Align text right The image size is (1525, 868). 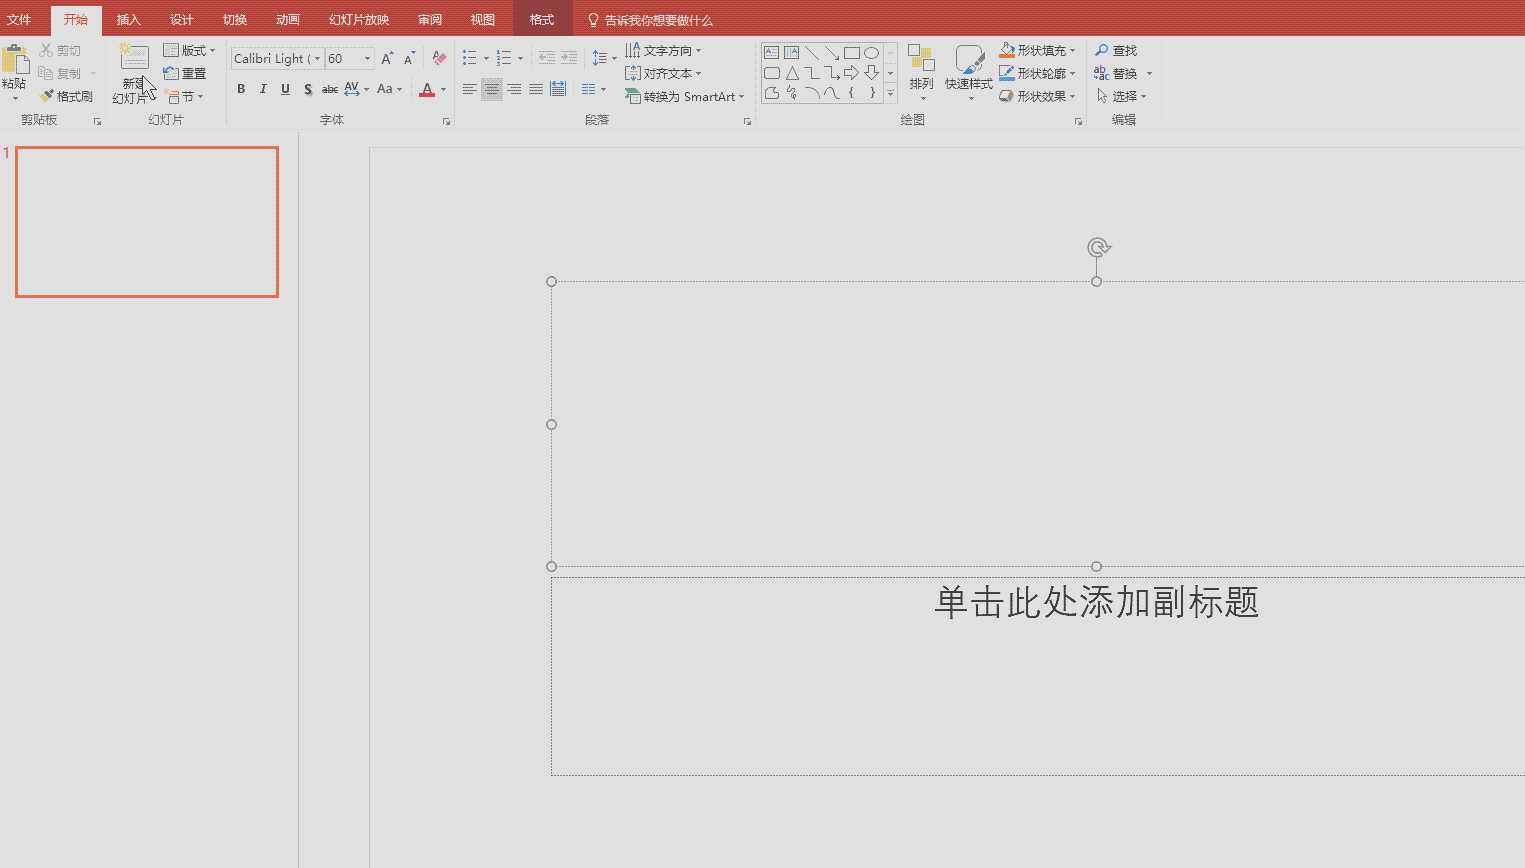coord(513,89)
